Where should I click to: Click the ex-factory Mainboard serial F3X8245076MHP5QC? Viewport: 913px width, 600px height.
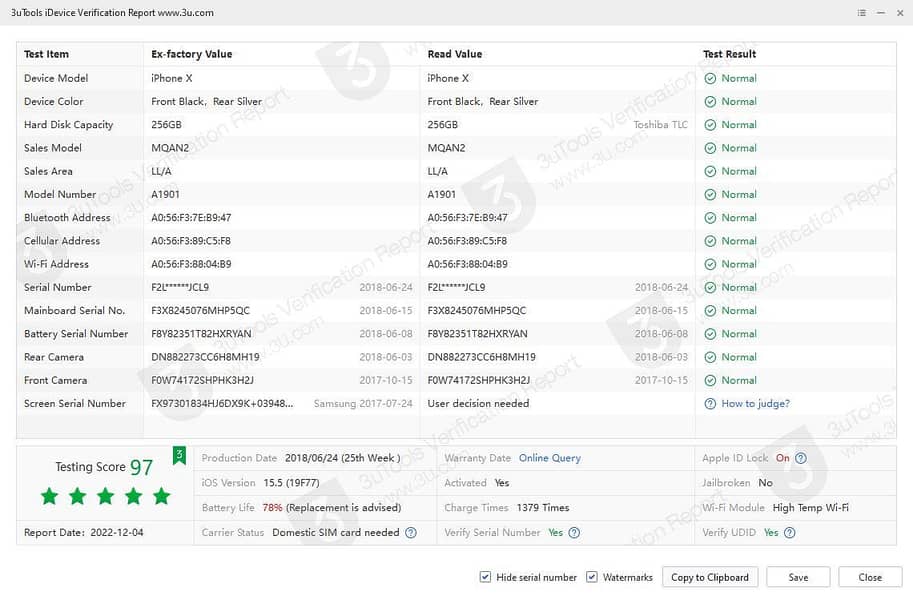pyautogui.click(x=200, y=311)
